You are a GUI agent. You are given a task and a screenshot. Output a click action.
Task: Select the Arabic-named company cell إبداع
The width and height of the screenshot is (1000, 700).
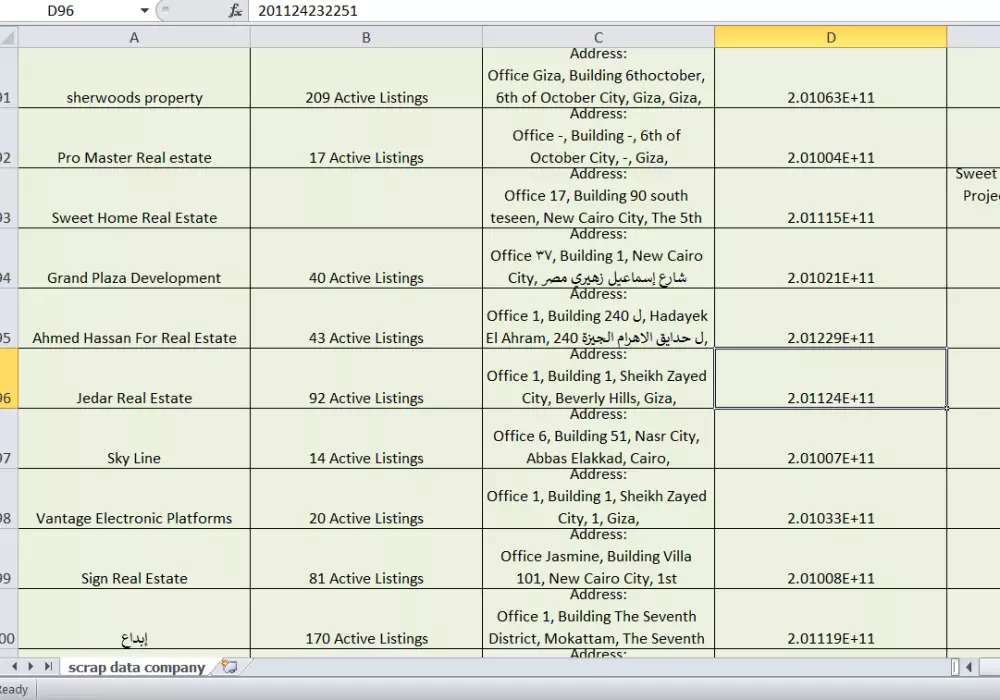(x=134, y=619)
